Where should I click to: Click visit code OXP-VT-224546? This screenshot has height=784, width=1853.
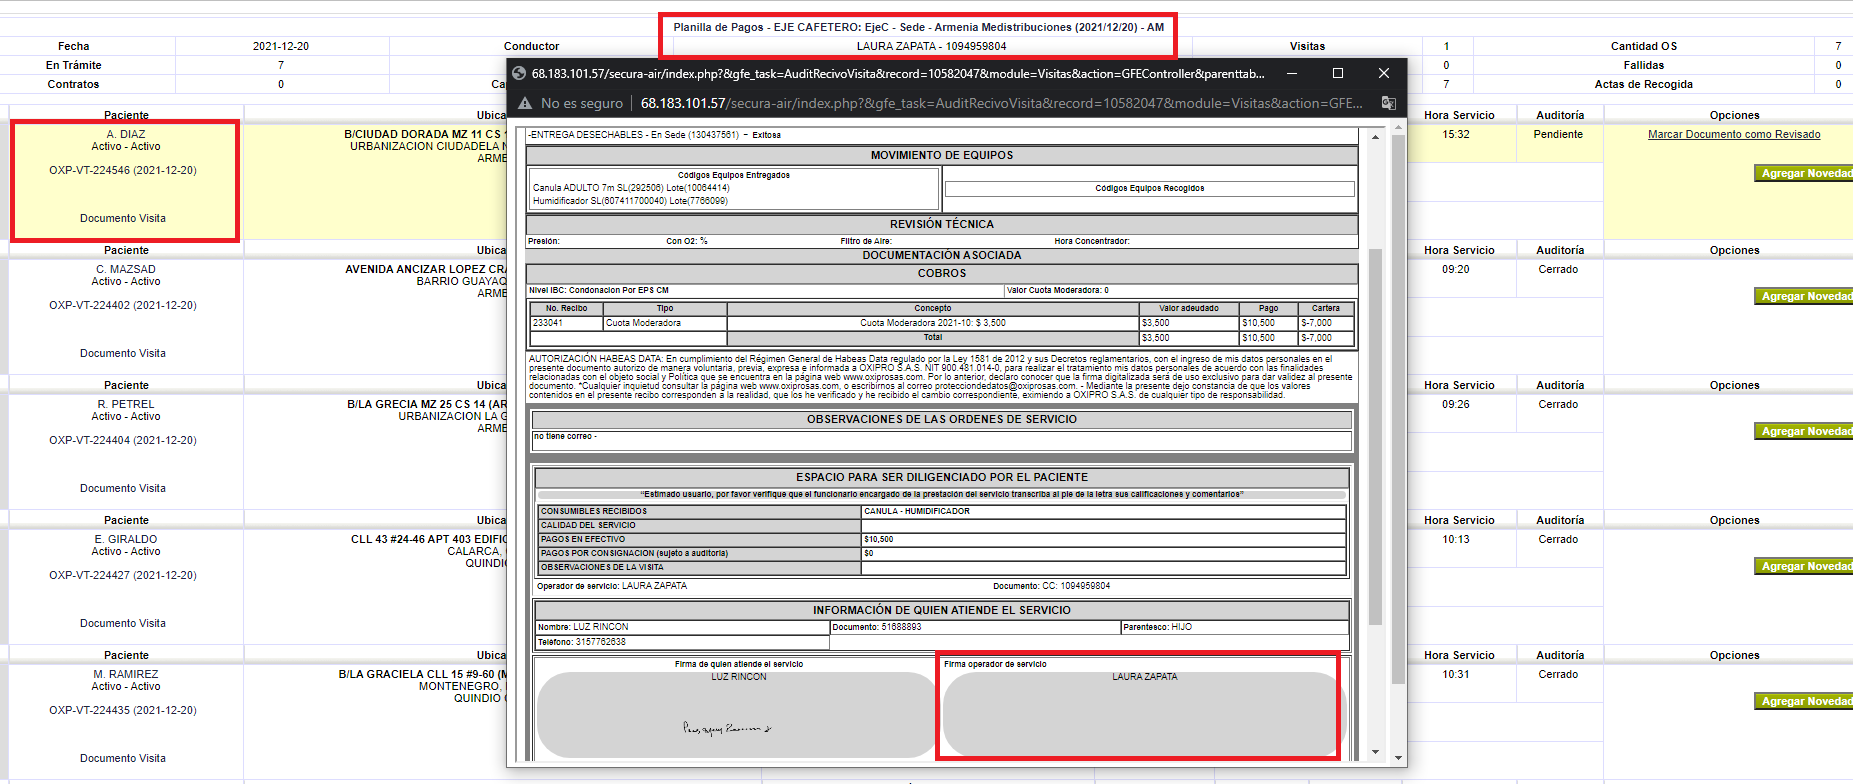tap(123, 170)
